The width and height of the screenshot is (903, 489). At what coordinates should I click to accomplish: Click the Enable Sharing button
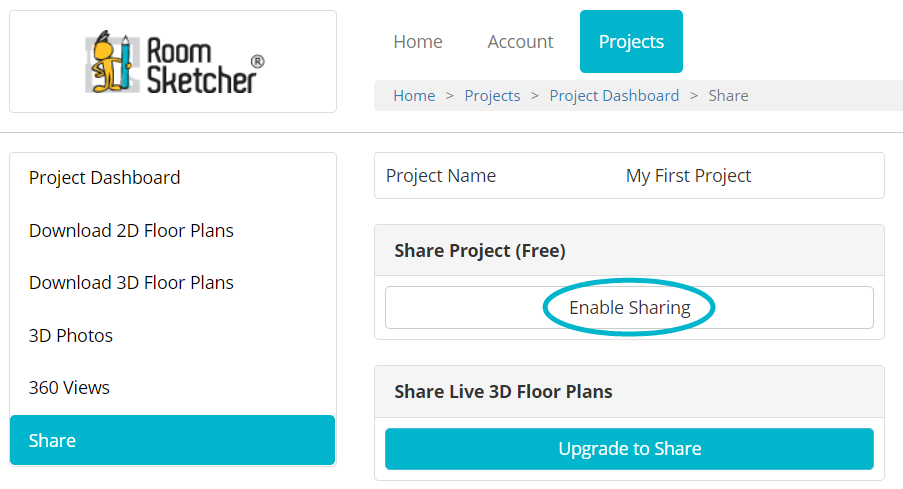(x=629, y=308)
